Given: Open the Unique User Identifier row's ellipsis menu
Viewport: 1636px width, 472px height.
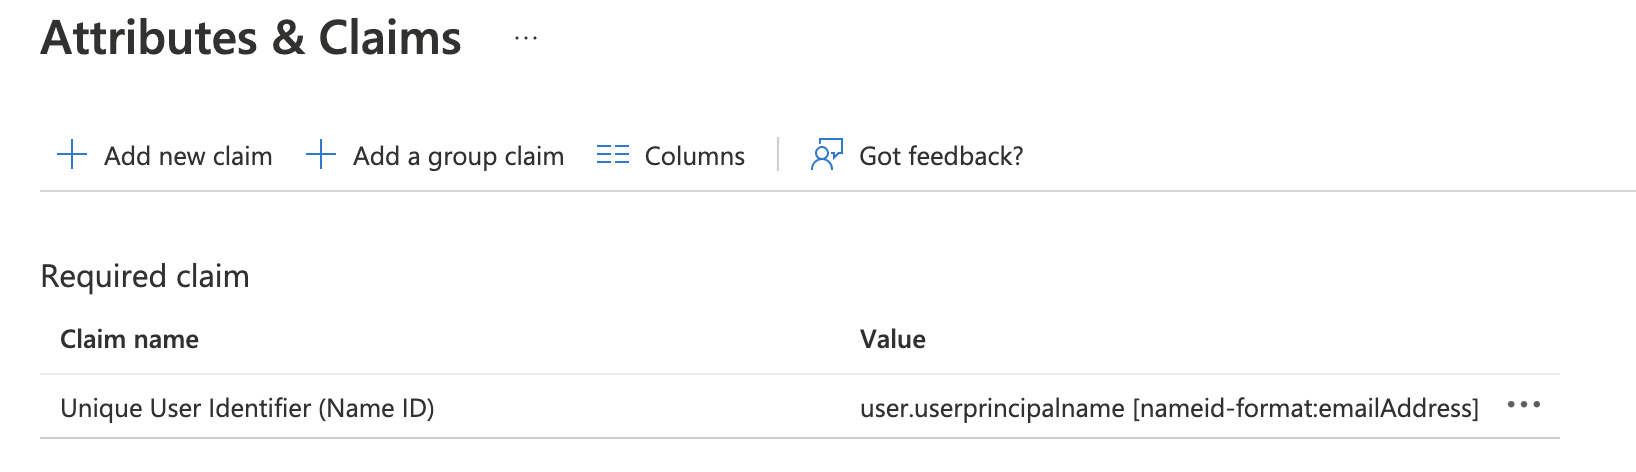Looking at the screenshot, I should coord(1523,405).
